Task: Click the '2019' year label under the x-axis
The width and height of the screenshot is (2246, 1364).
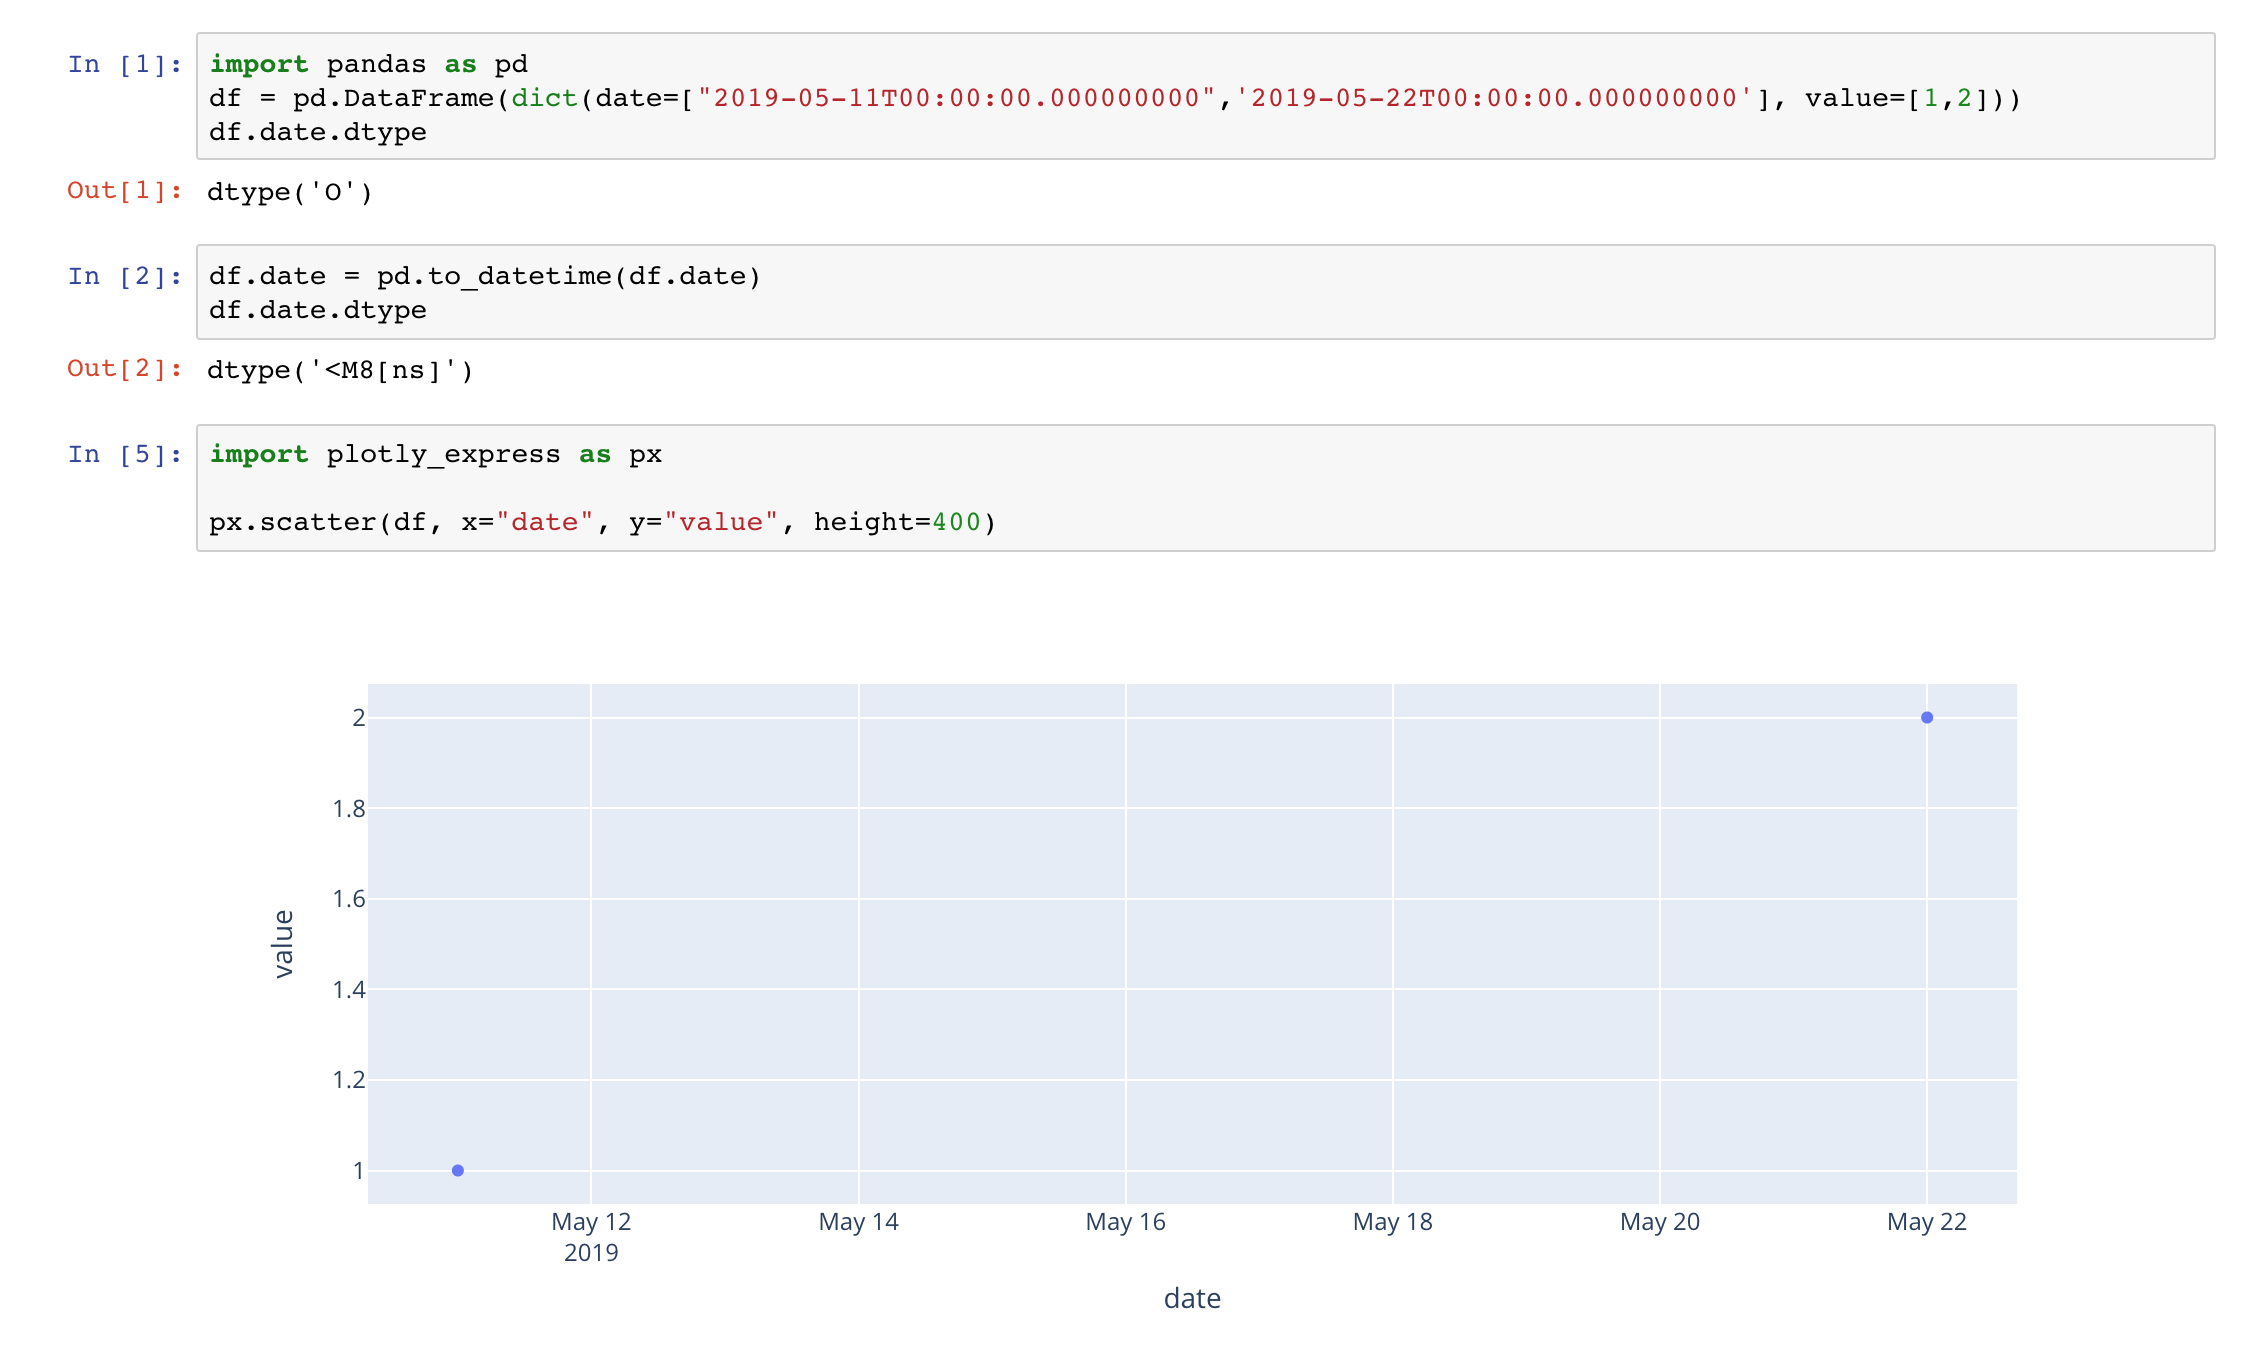Action: [591, 1253]
